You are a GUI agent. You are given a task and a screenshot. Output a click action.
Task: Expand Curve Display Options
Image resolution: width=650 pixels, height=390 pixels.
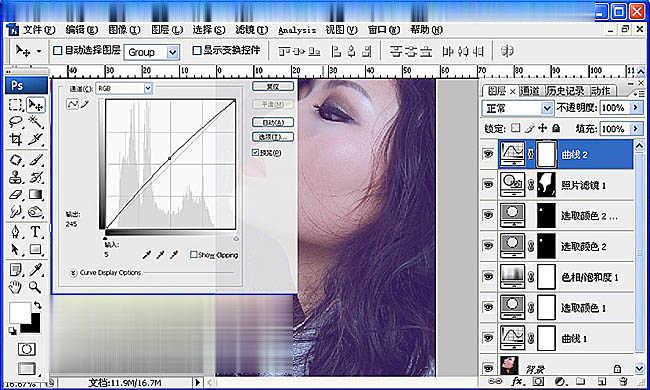click(73, 273)
